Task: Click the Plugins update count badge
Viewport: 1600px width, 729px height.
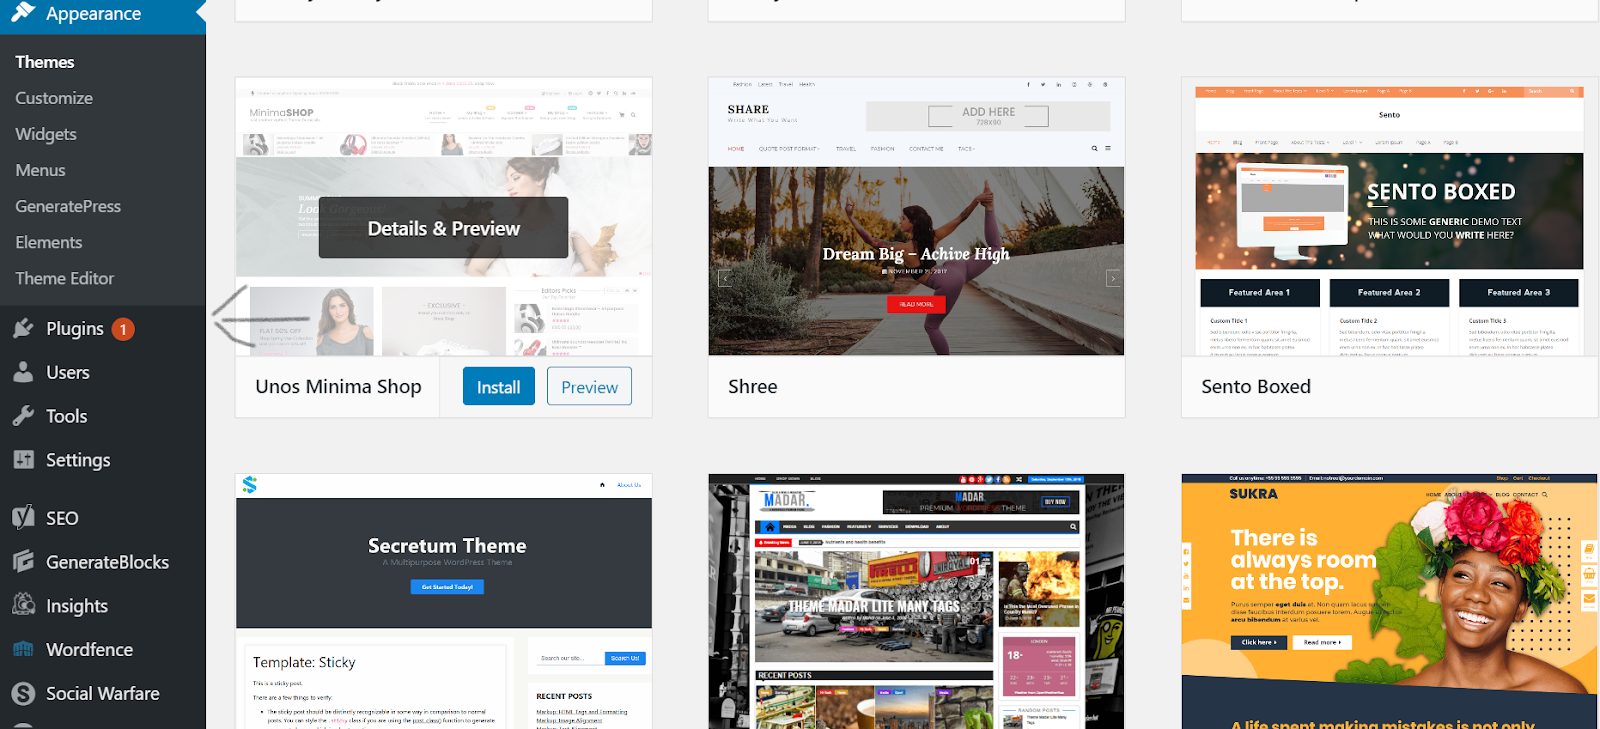Action: point(123,329)
